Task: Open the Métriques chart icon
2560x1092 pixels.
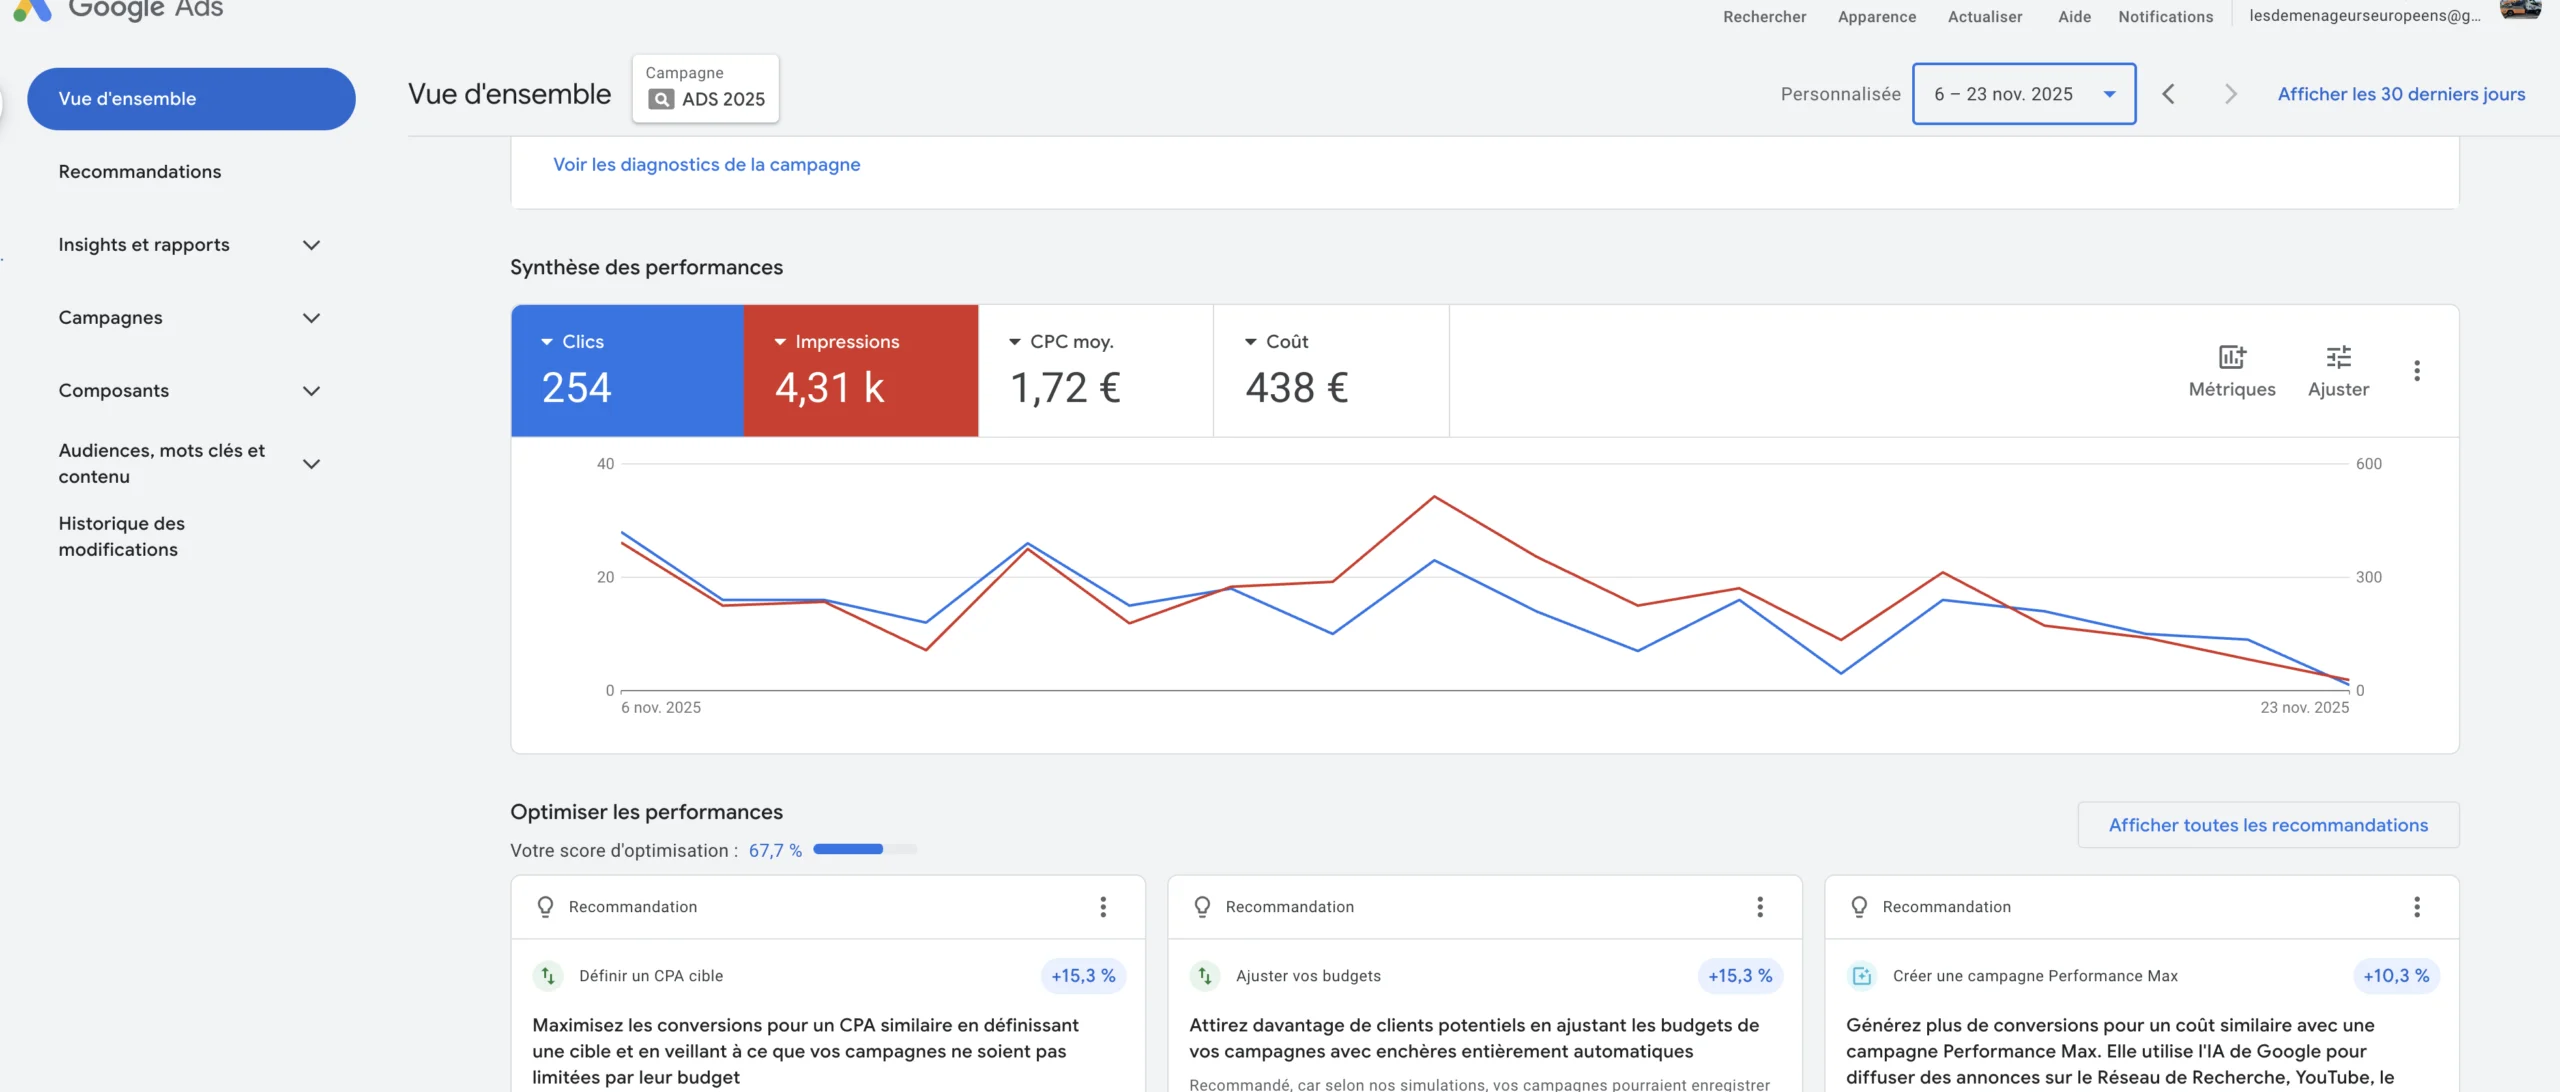Action: click(x=2231, y=358)
